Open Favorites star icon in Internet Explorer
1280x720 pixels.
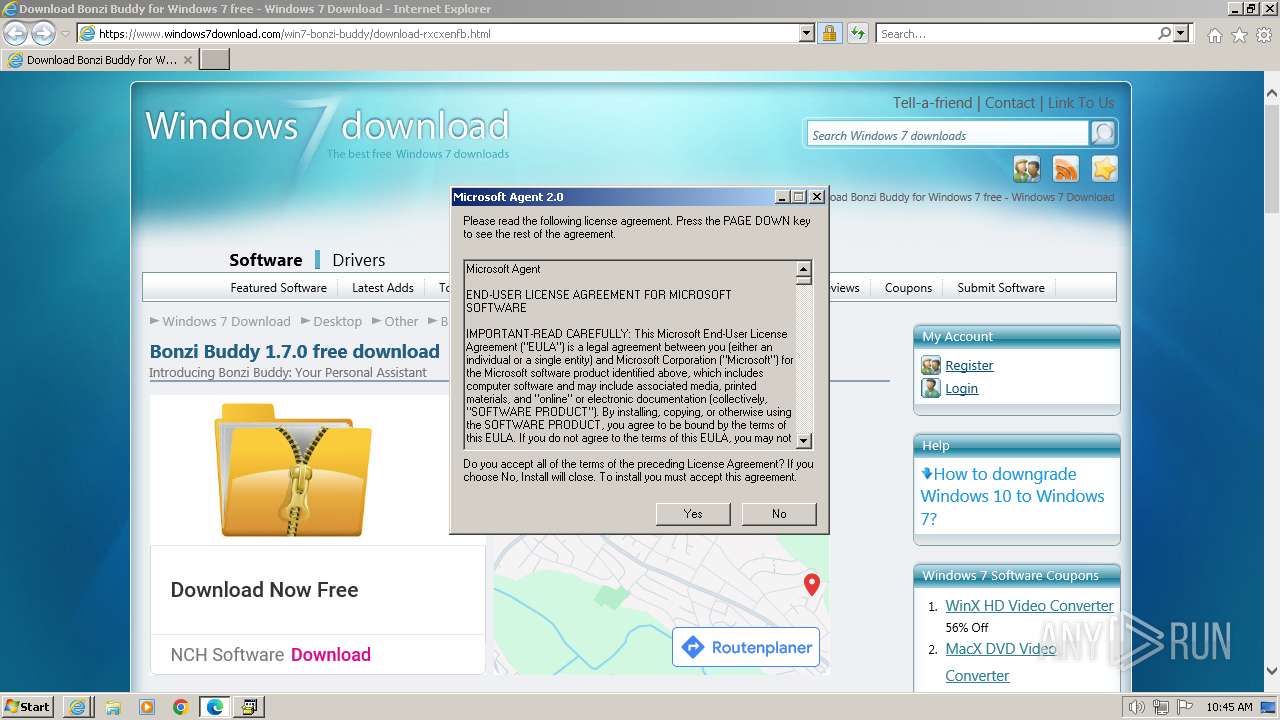[1239, 35]
